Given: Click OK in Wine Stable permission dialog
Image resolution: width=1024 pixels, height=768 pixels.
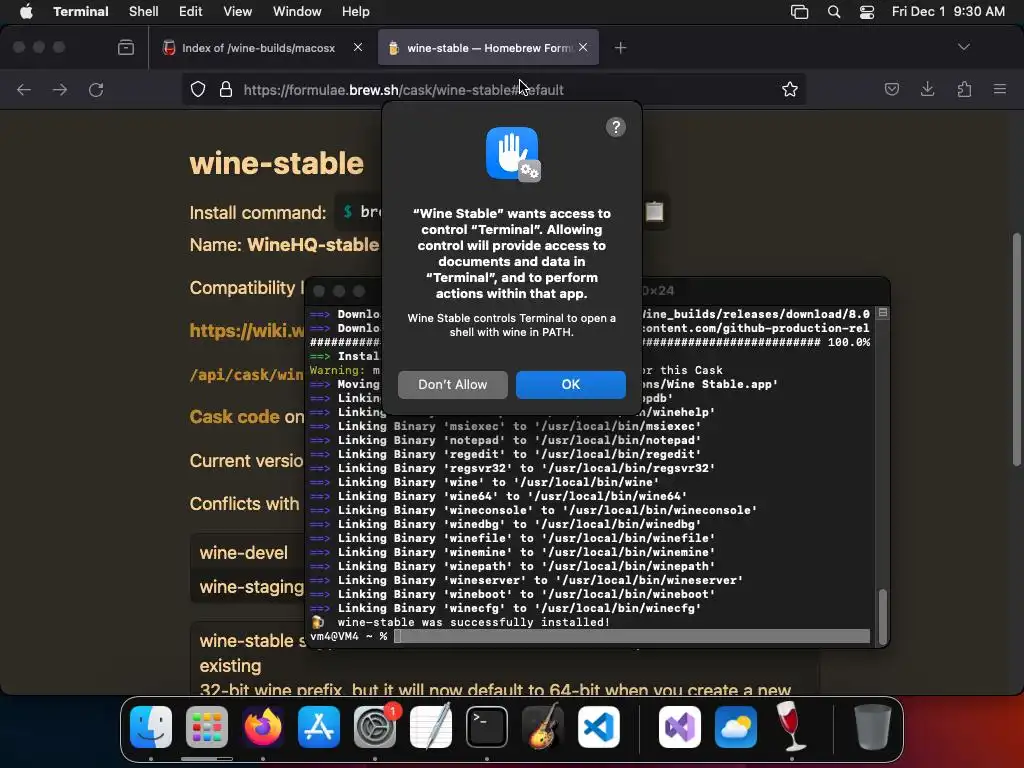Looking at the screenshot, I should (570, 385).
